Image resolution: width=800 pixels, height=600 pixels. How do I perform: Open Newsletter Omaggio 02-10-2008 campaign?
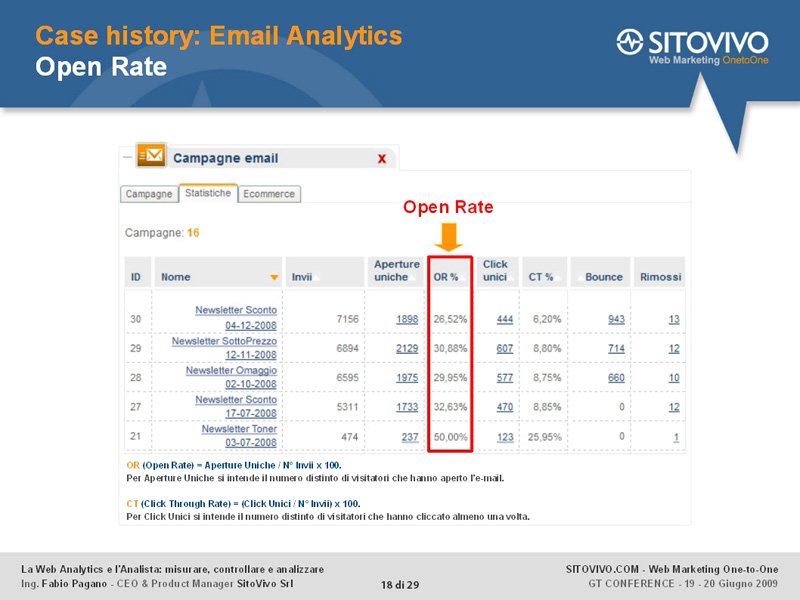click(x=231, y=377)
